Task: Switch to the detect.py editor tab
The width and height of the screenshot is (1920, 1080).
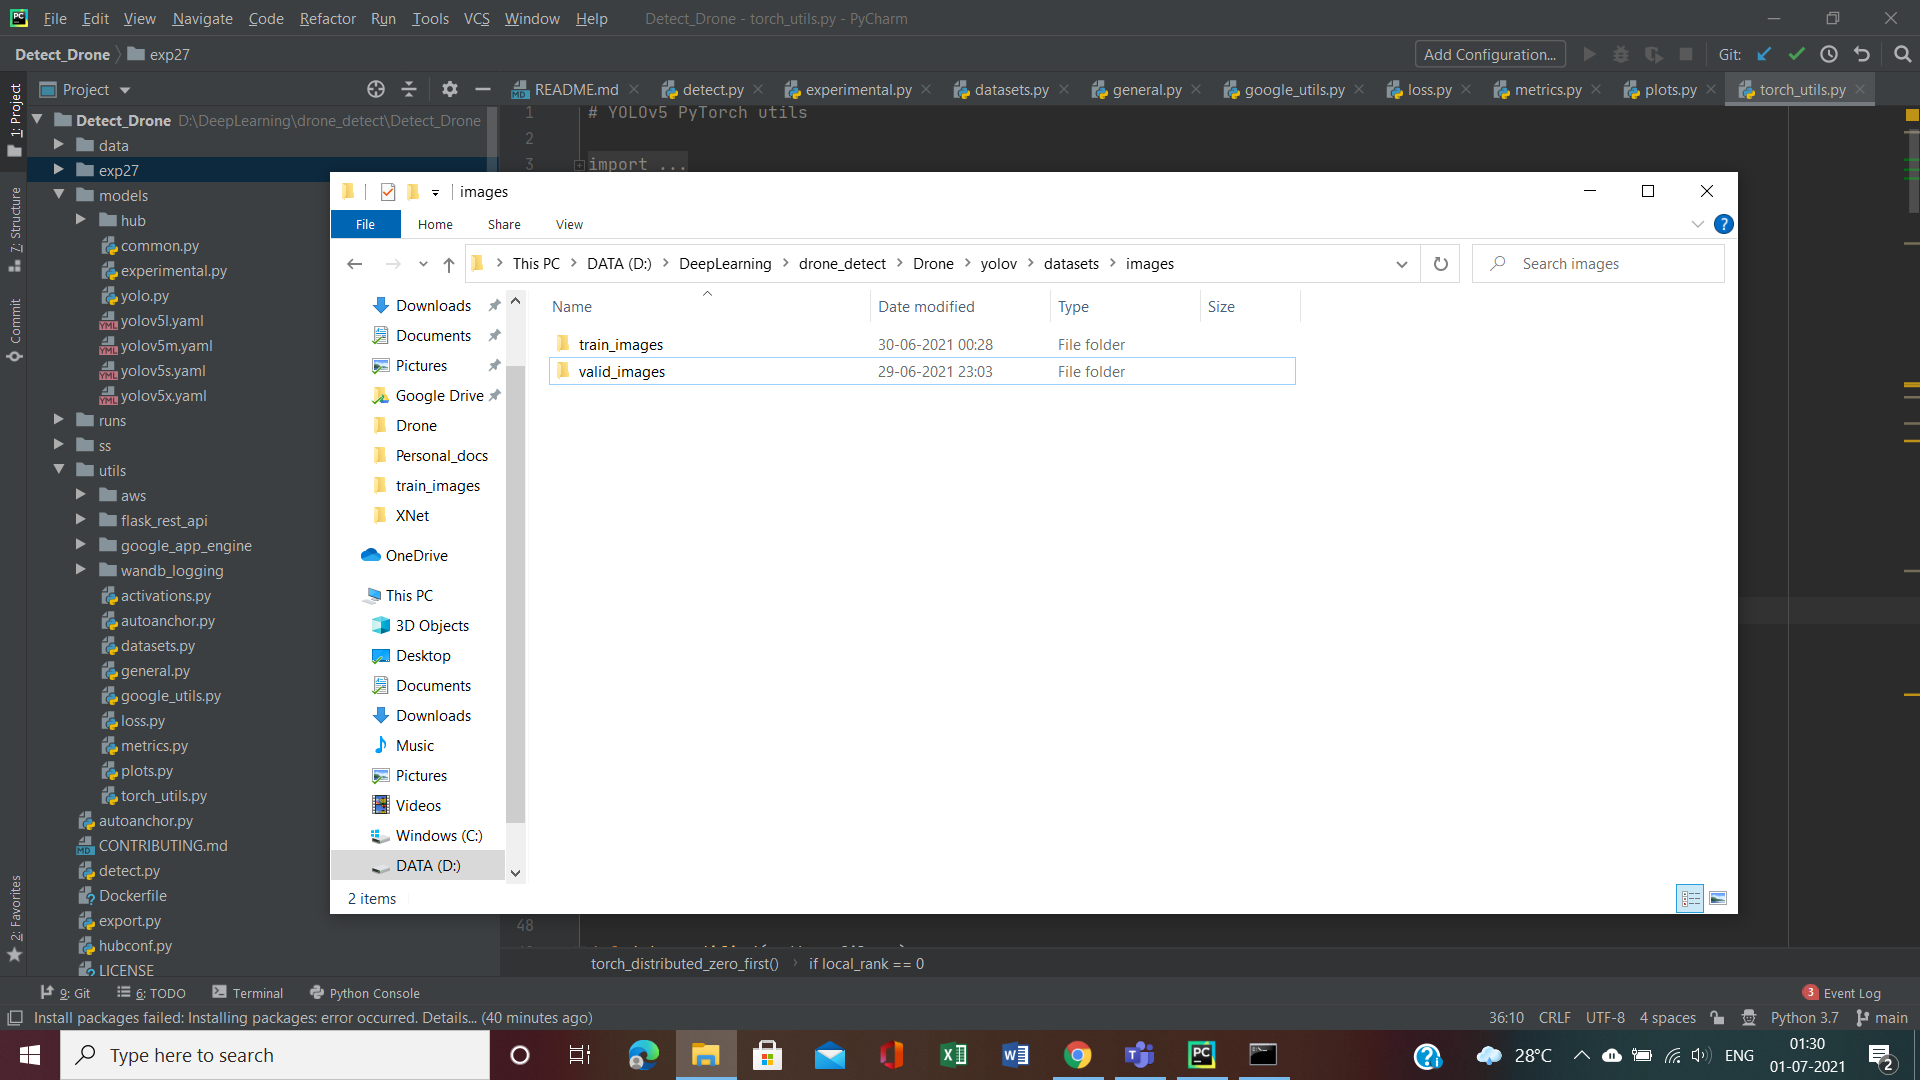Action: coord(712,90)
